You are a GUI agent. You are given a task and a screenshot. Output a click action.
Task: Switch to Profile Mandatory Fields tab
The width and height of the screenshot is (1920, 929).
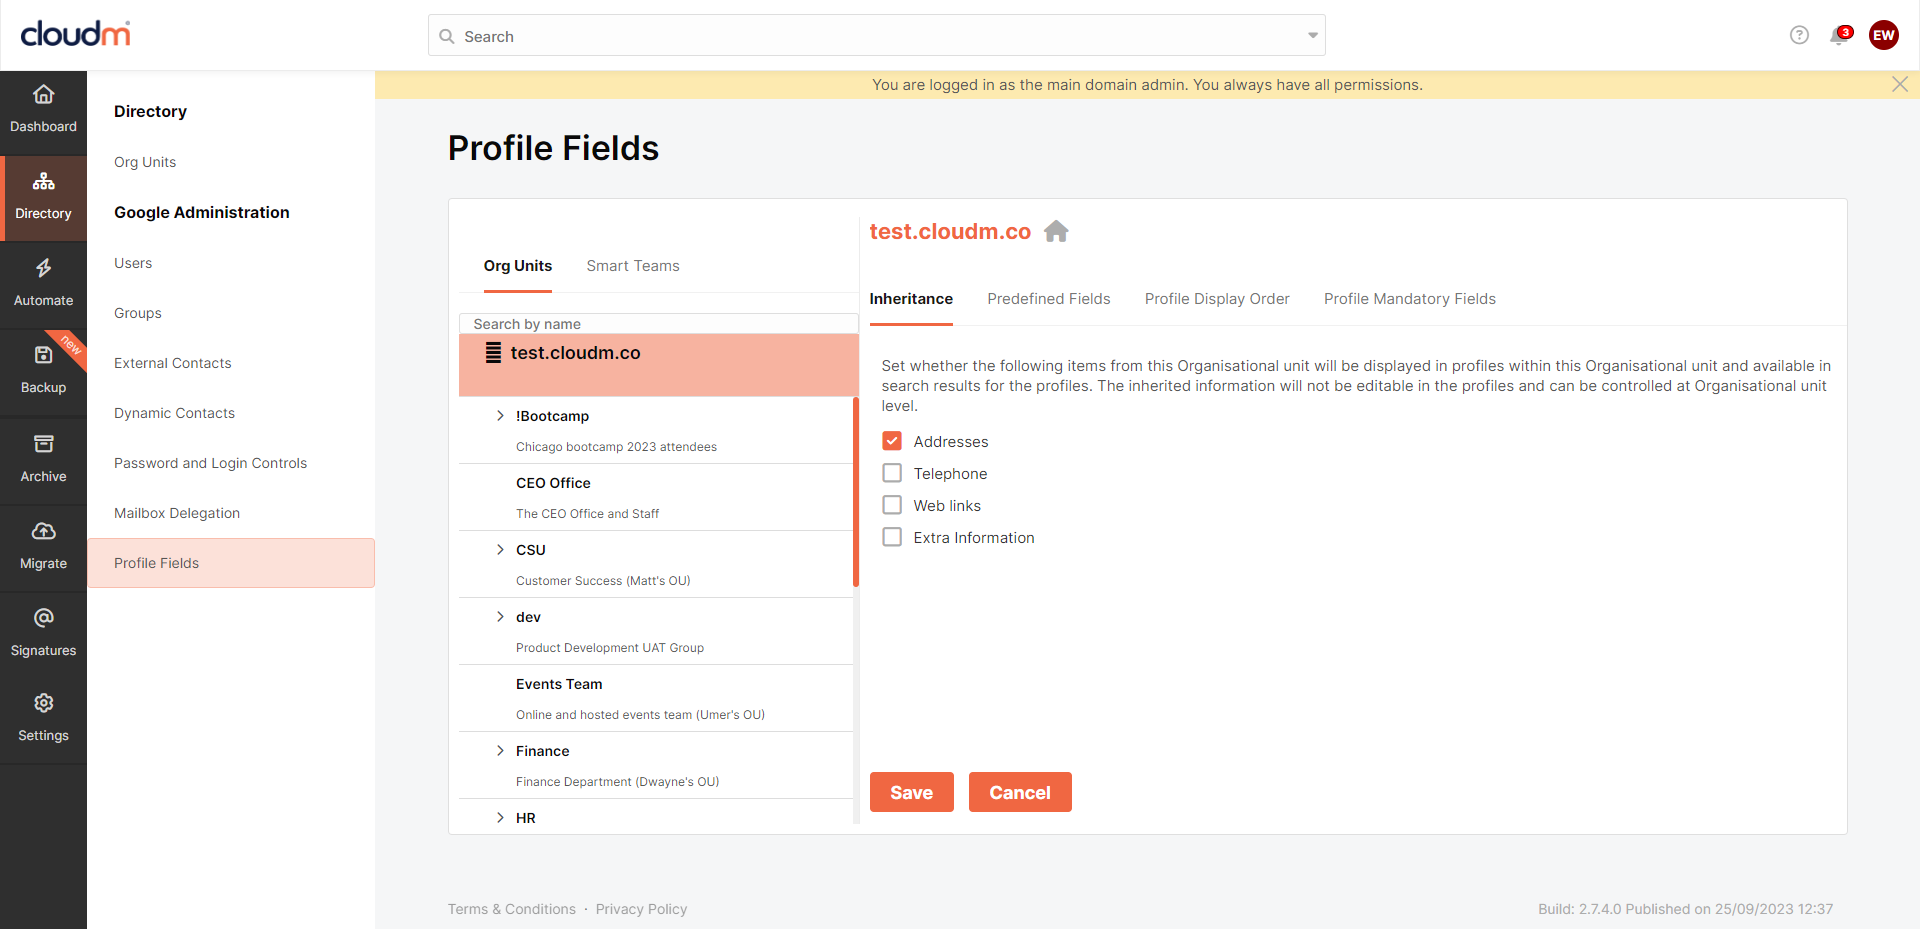(1410, 299)
